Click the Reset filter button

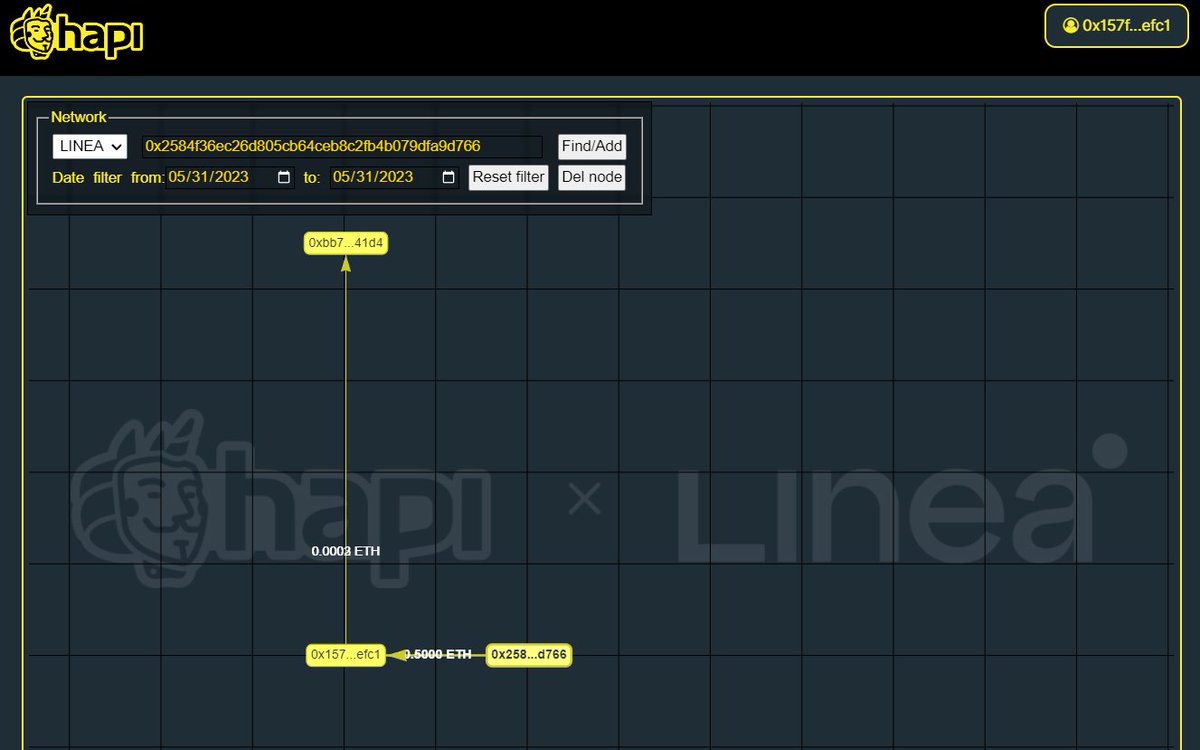[509, 177]
